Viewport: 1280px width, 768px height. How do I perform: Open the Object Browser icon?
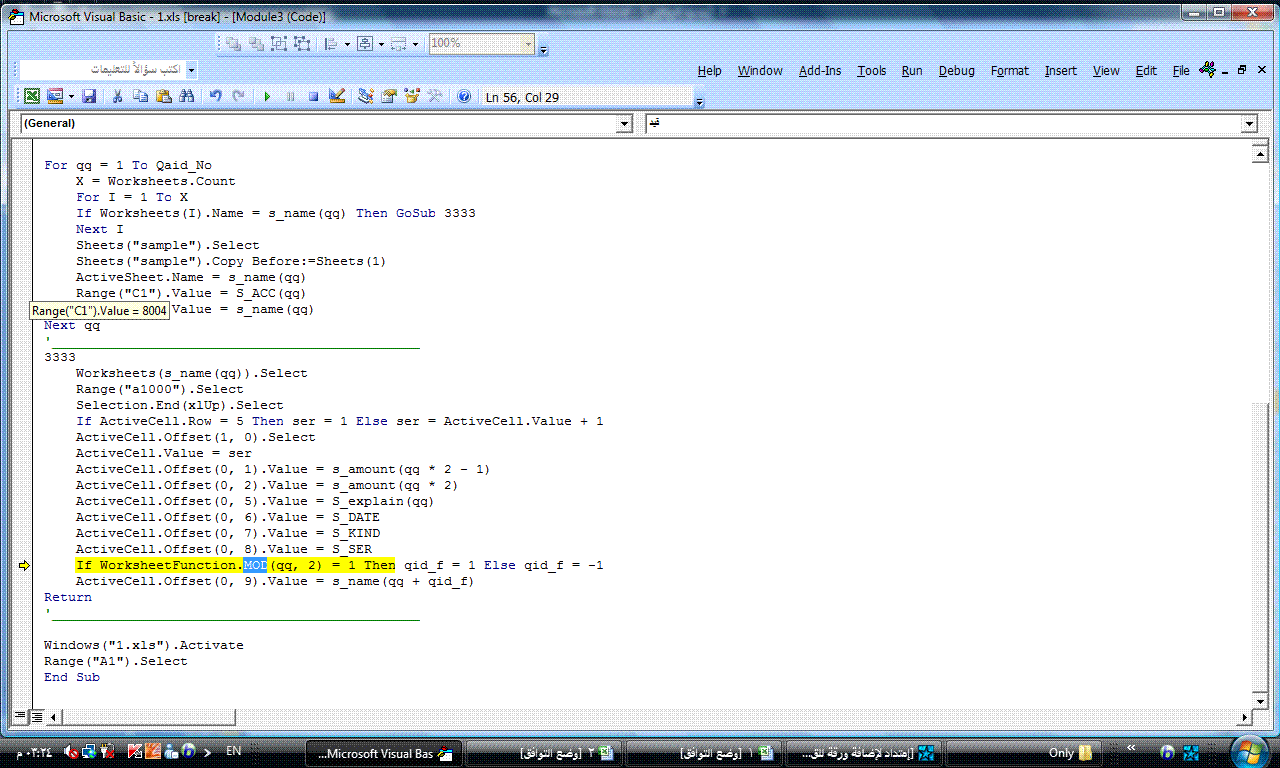[412, 97]
